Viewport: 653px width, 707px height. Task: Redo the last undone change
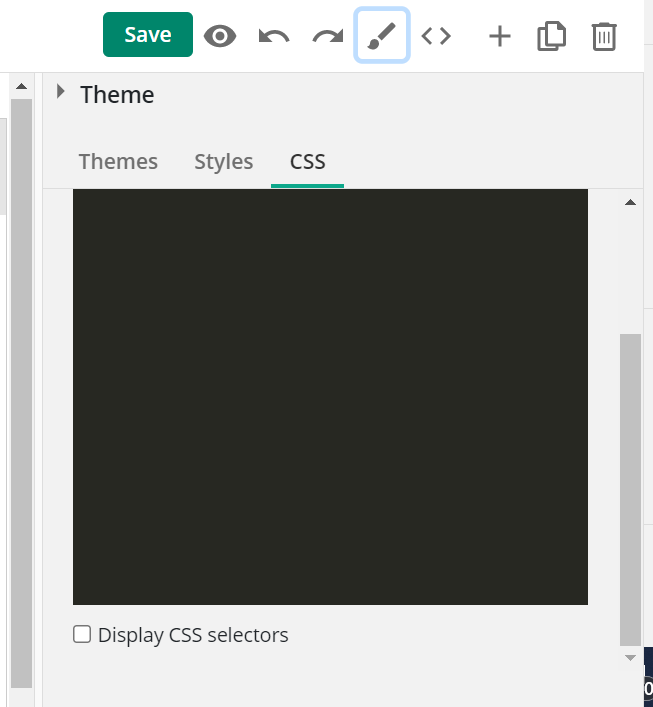coord(328,36)
